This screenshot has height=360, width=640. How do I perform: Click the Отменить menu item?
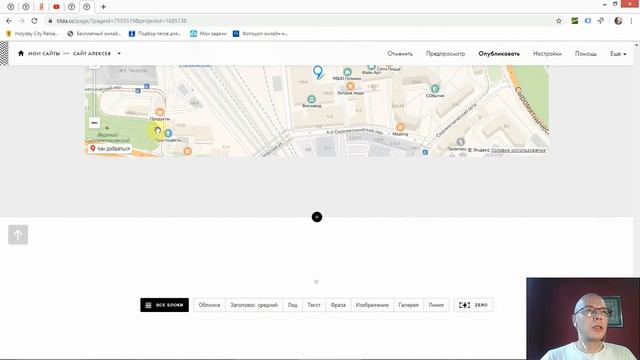pos(400,53)
